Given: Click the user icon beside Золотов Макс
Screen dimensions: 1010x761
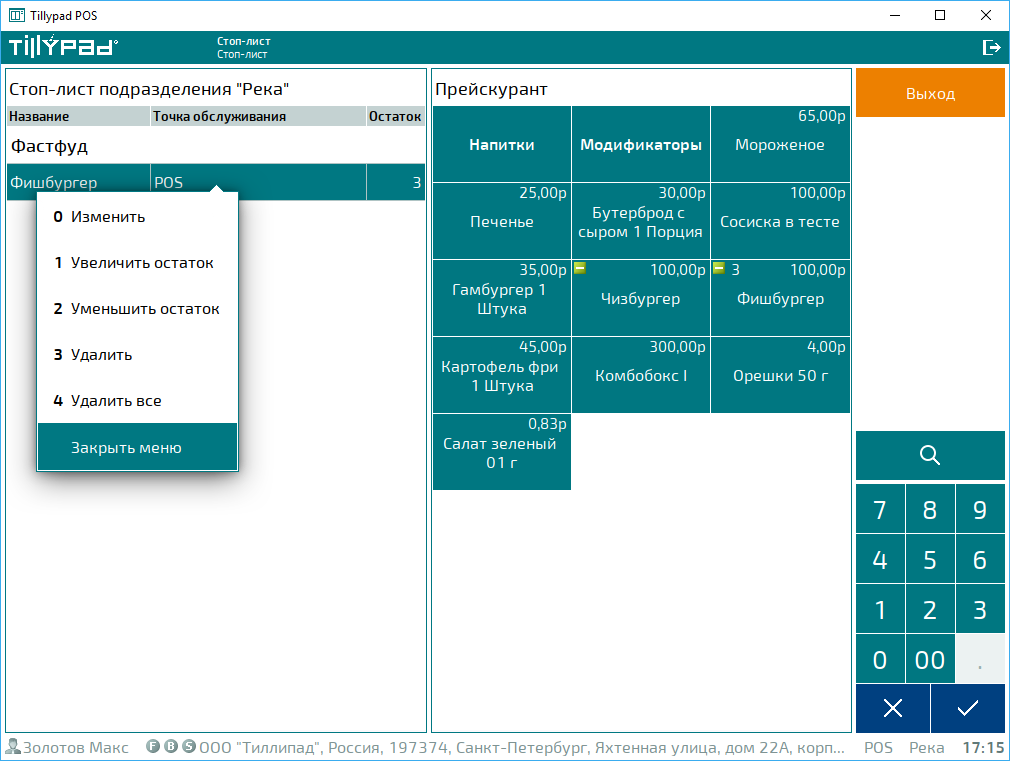Looking at the screenshot, I should tap(13, 747).
